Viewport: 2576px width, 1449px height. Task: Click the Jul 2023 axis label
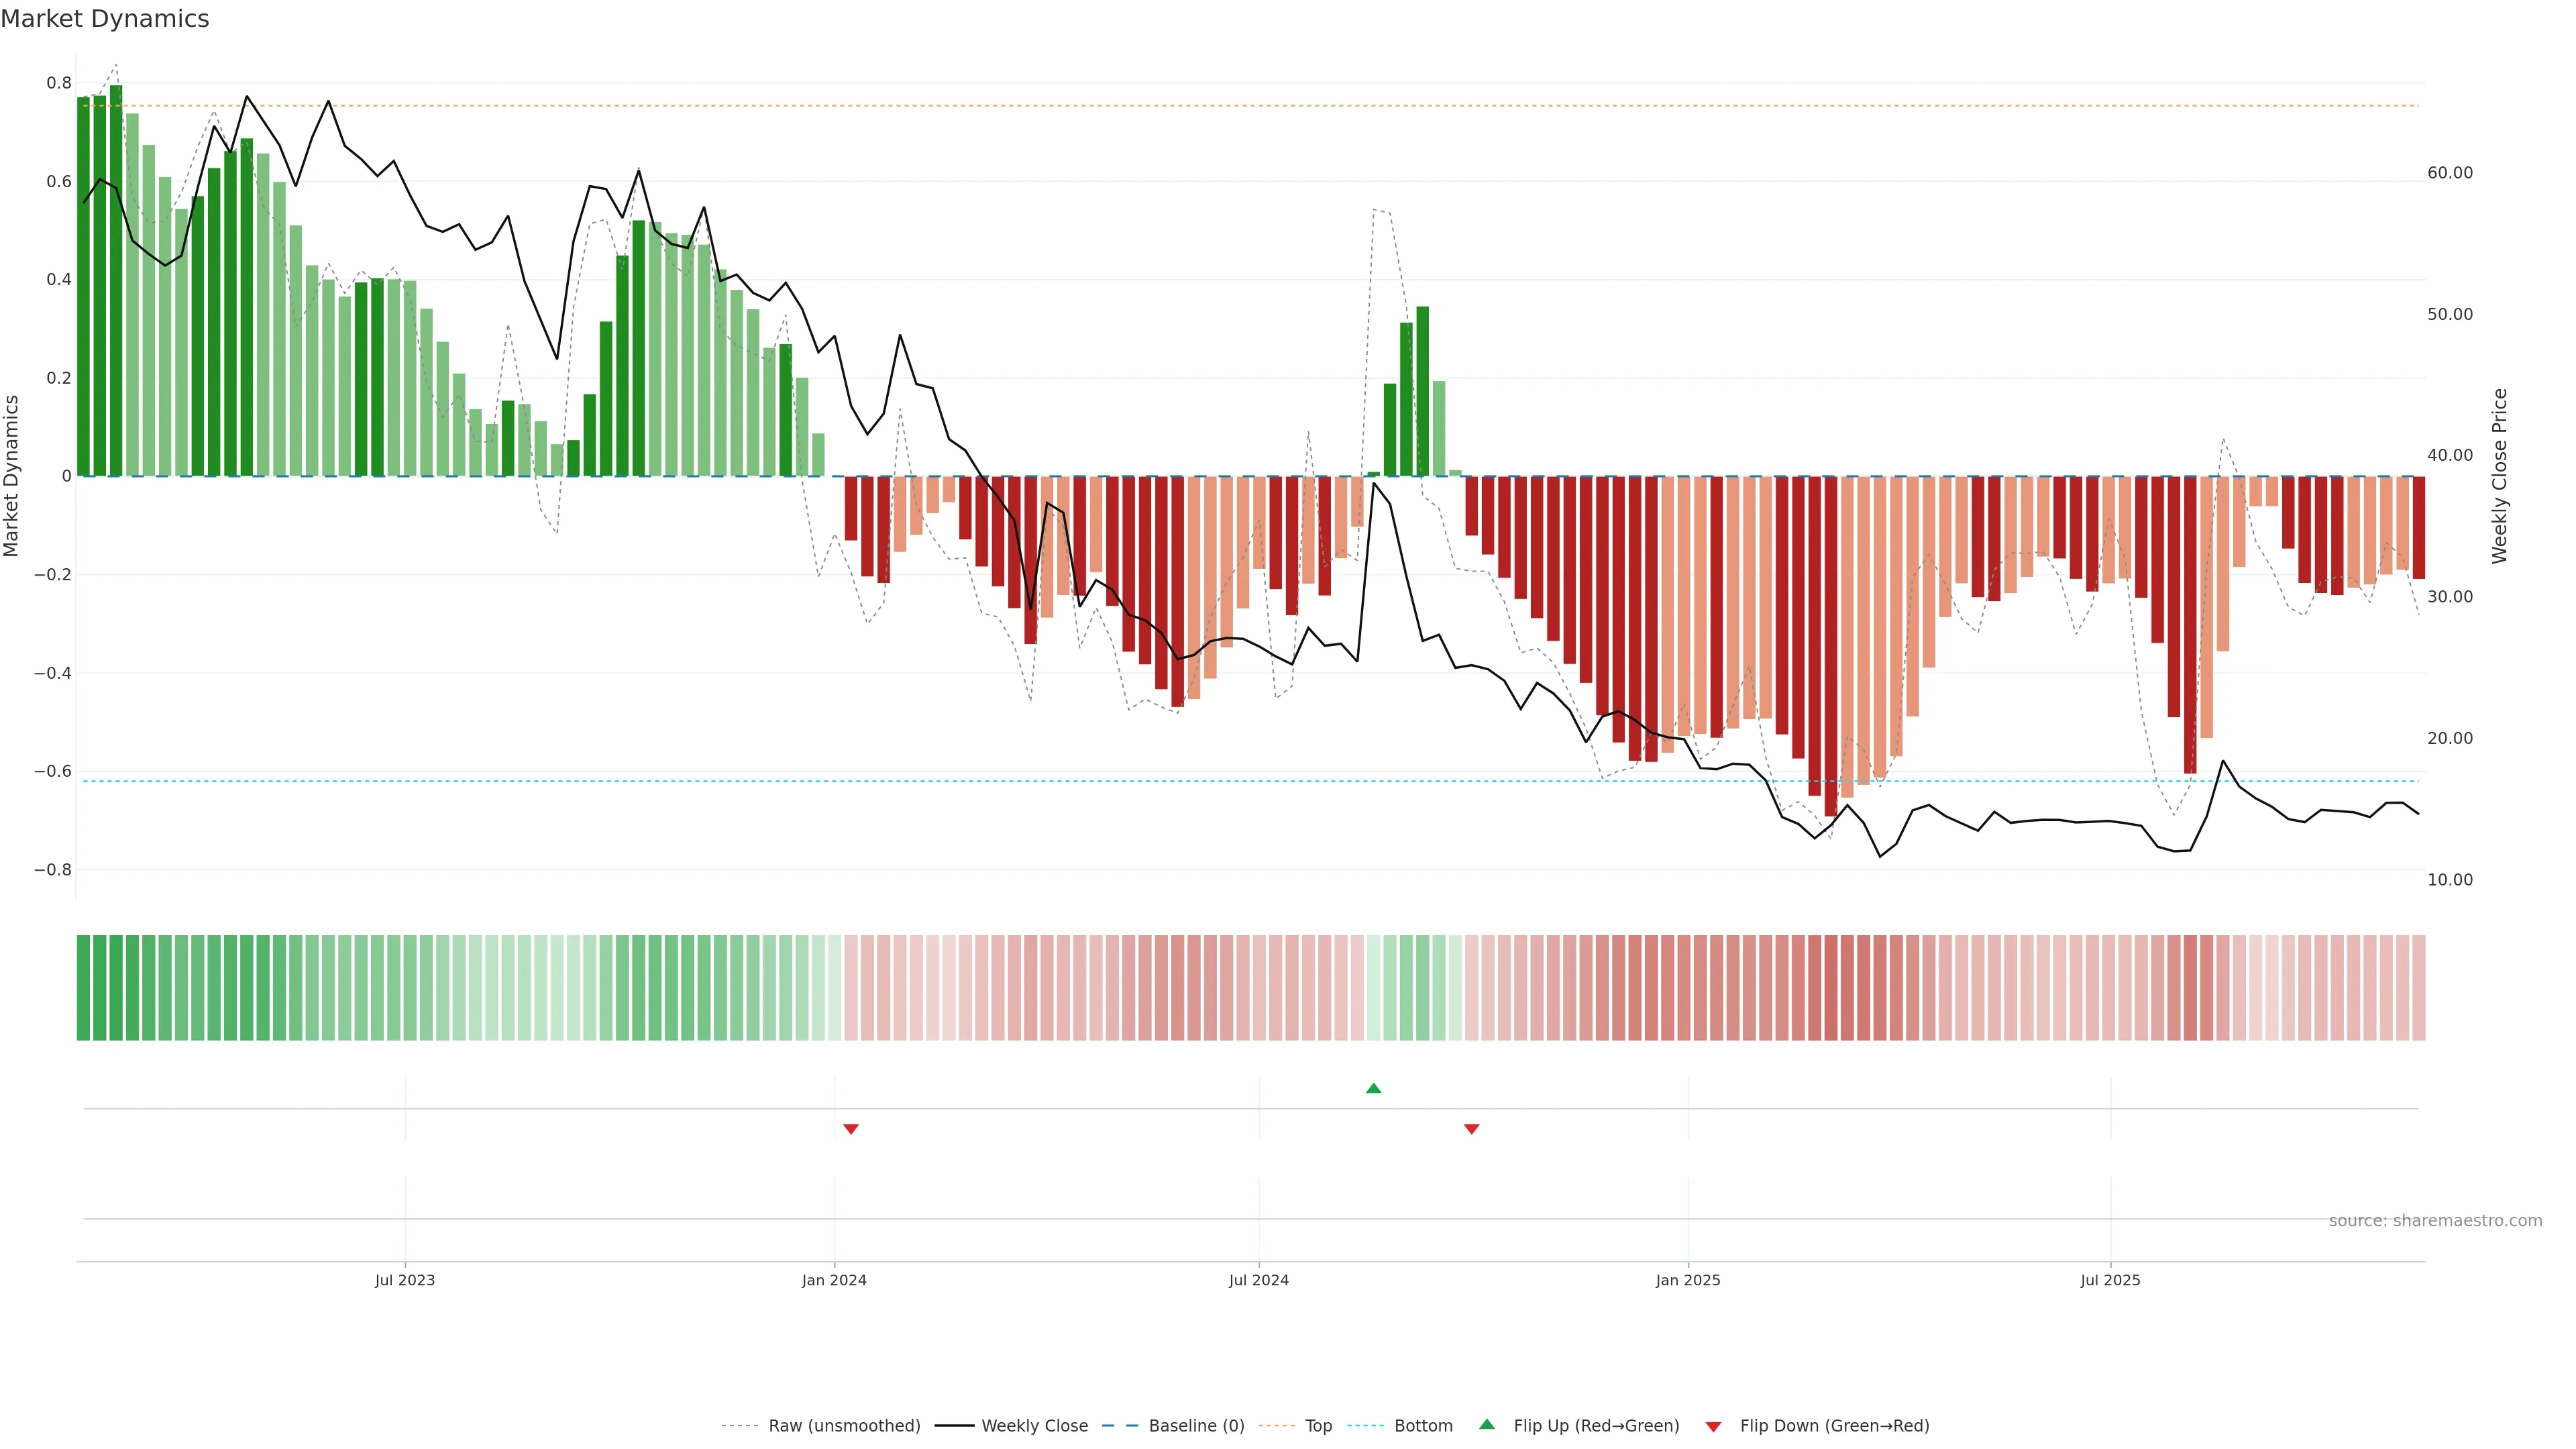[x=405, y=1280]
